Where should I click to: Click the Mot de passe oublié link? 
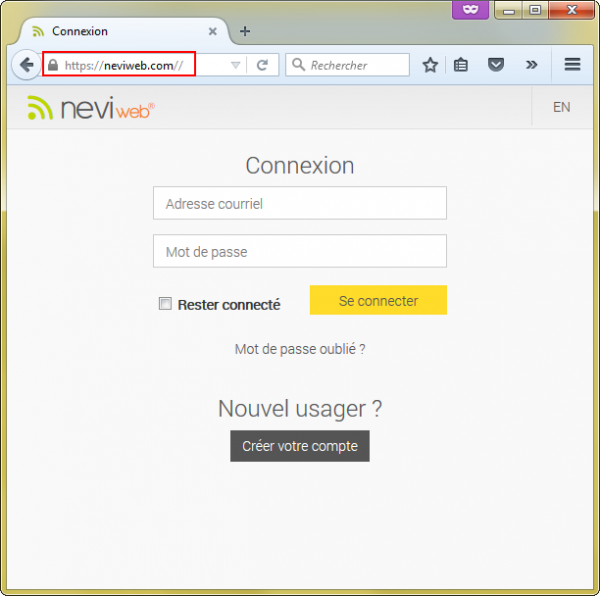[x=300, y=349]
